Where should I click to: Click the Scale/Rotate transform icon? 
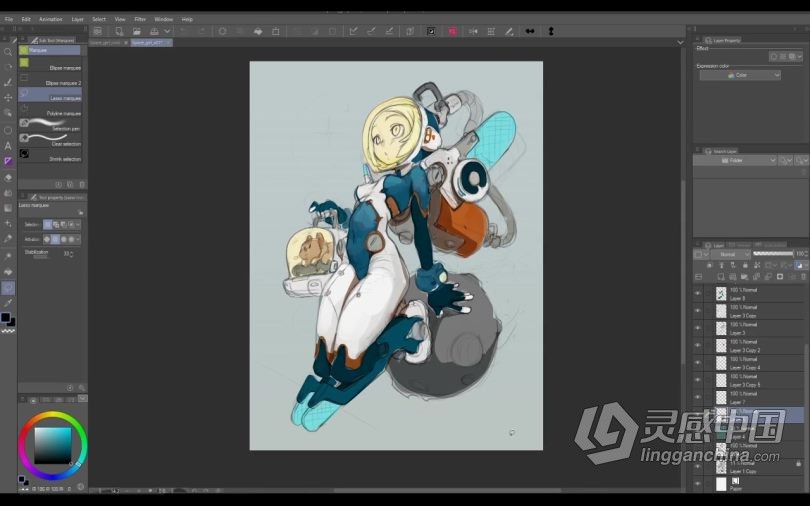(x=276, y=31)
